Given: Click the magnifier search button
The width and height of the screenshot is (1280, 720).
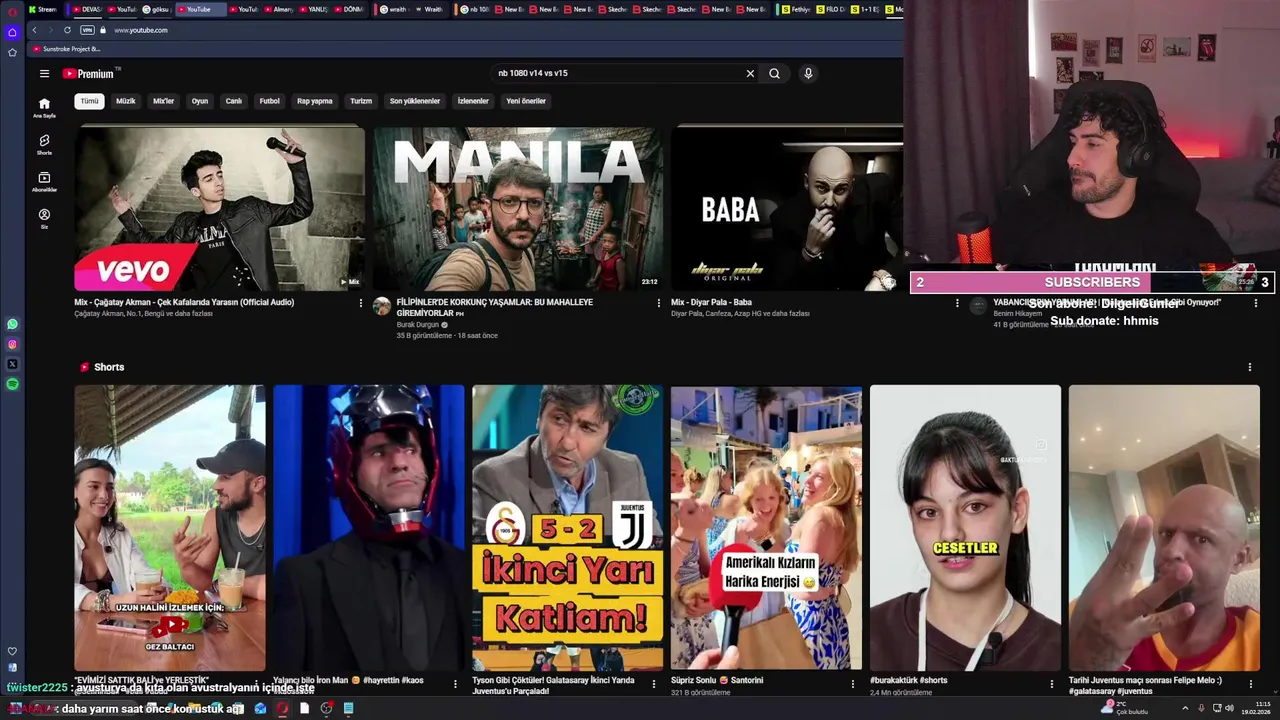Looking at the screenshot, I should 774,73.
